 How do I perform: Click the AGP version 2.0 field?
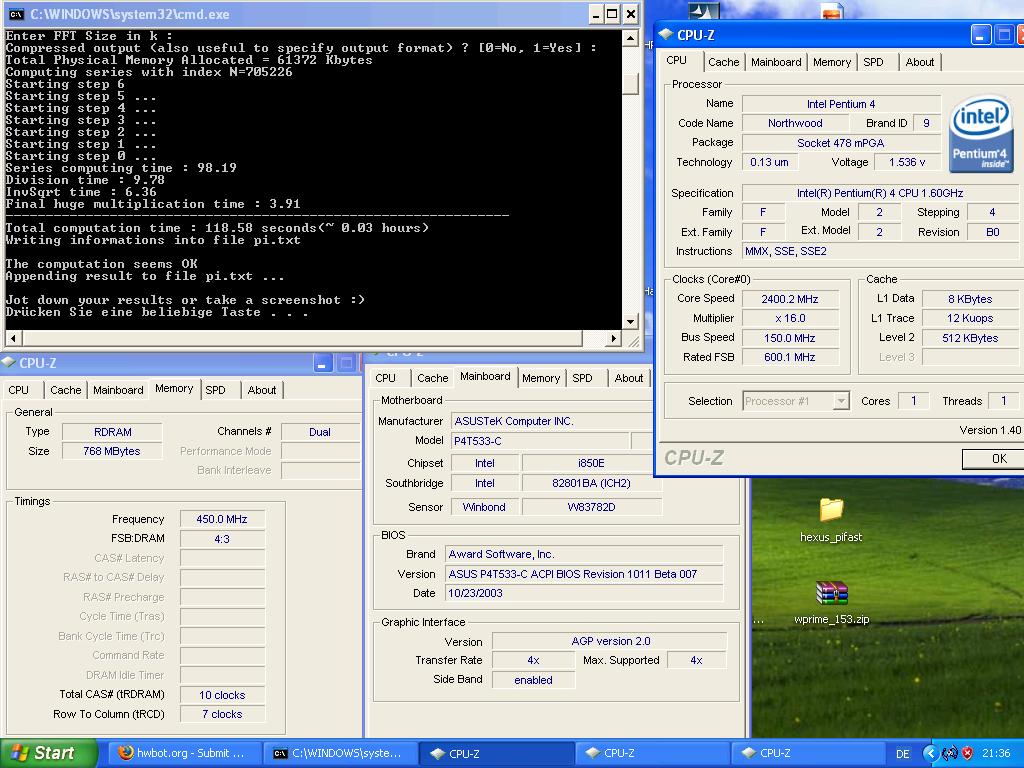coord(610,641)
